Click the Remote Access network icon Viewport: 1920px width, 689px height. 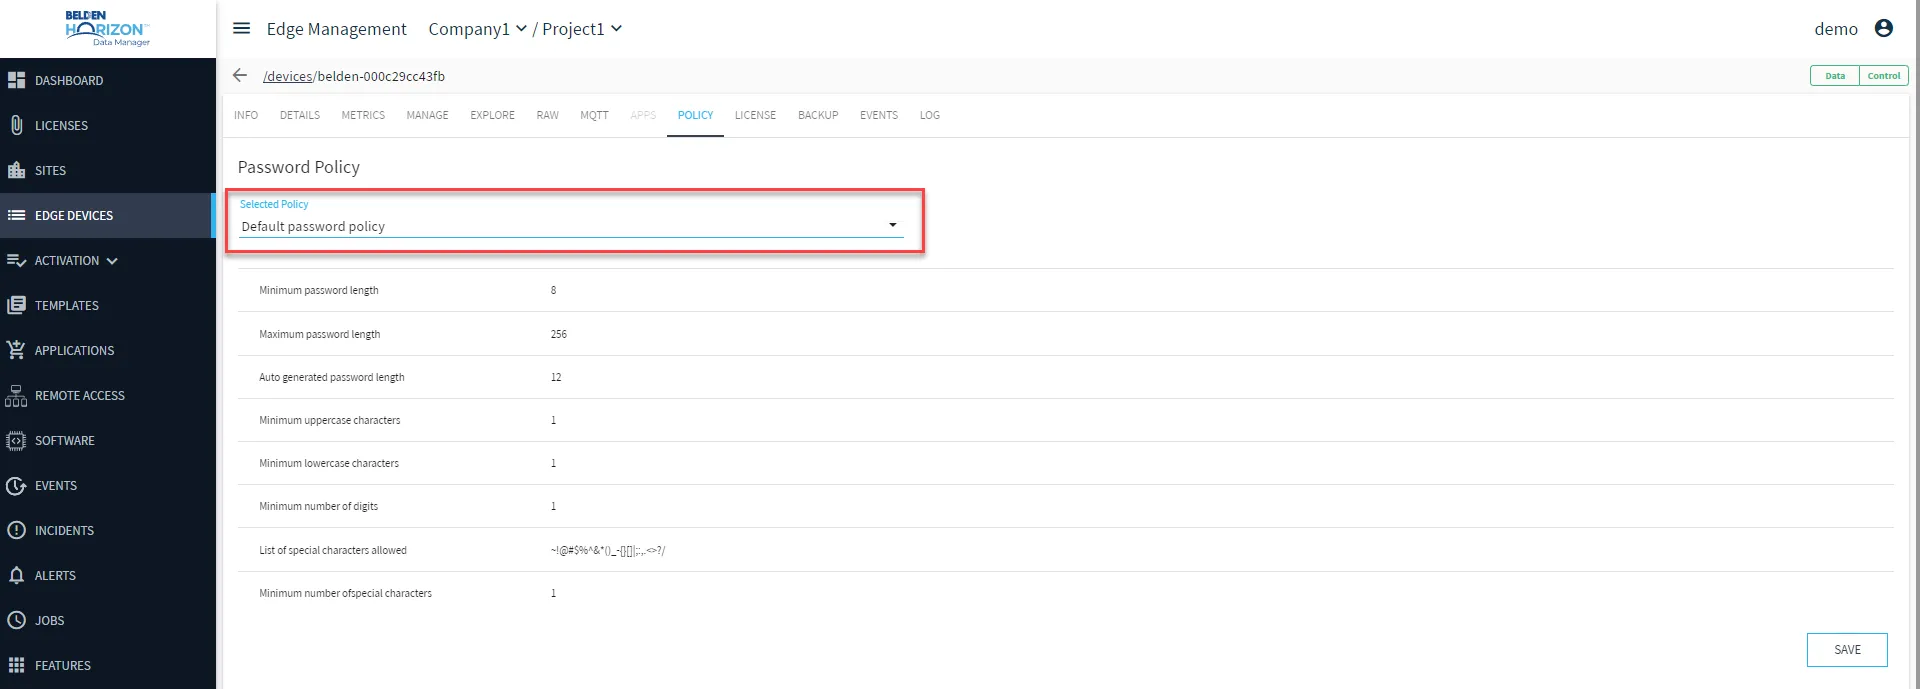coord(16,395)
